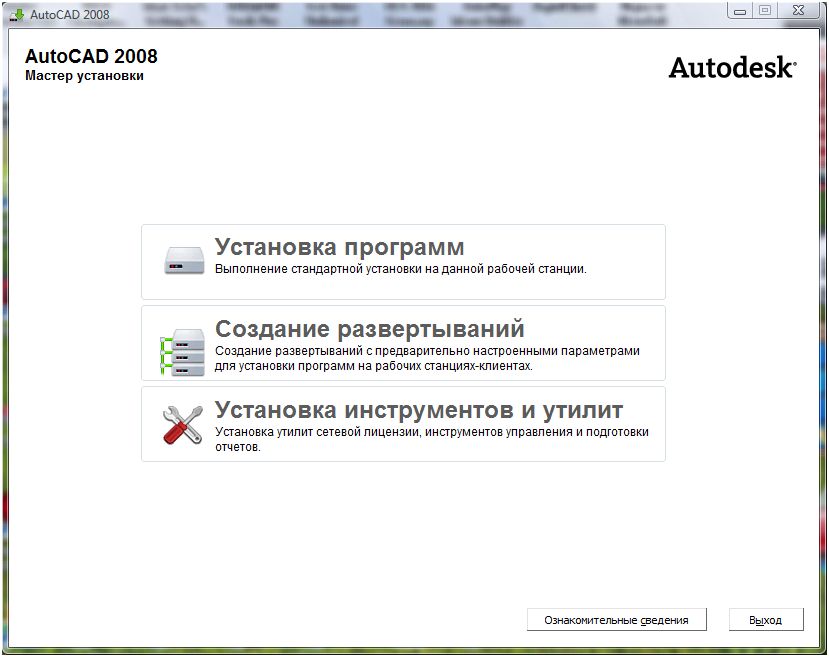The width and height of the screenshot is (829, 657).
Task: Click the Выход button
Action: click(x=766, y=619)
